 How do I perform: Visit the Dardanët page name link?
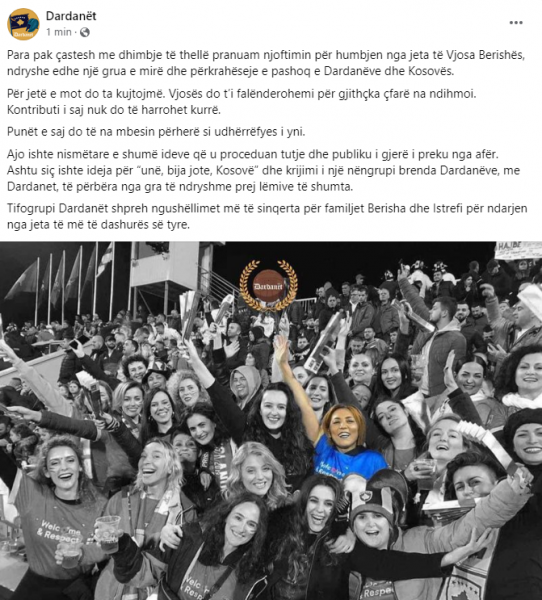click(x=71, y=16)
